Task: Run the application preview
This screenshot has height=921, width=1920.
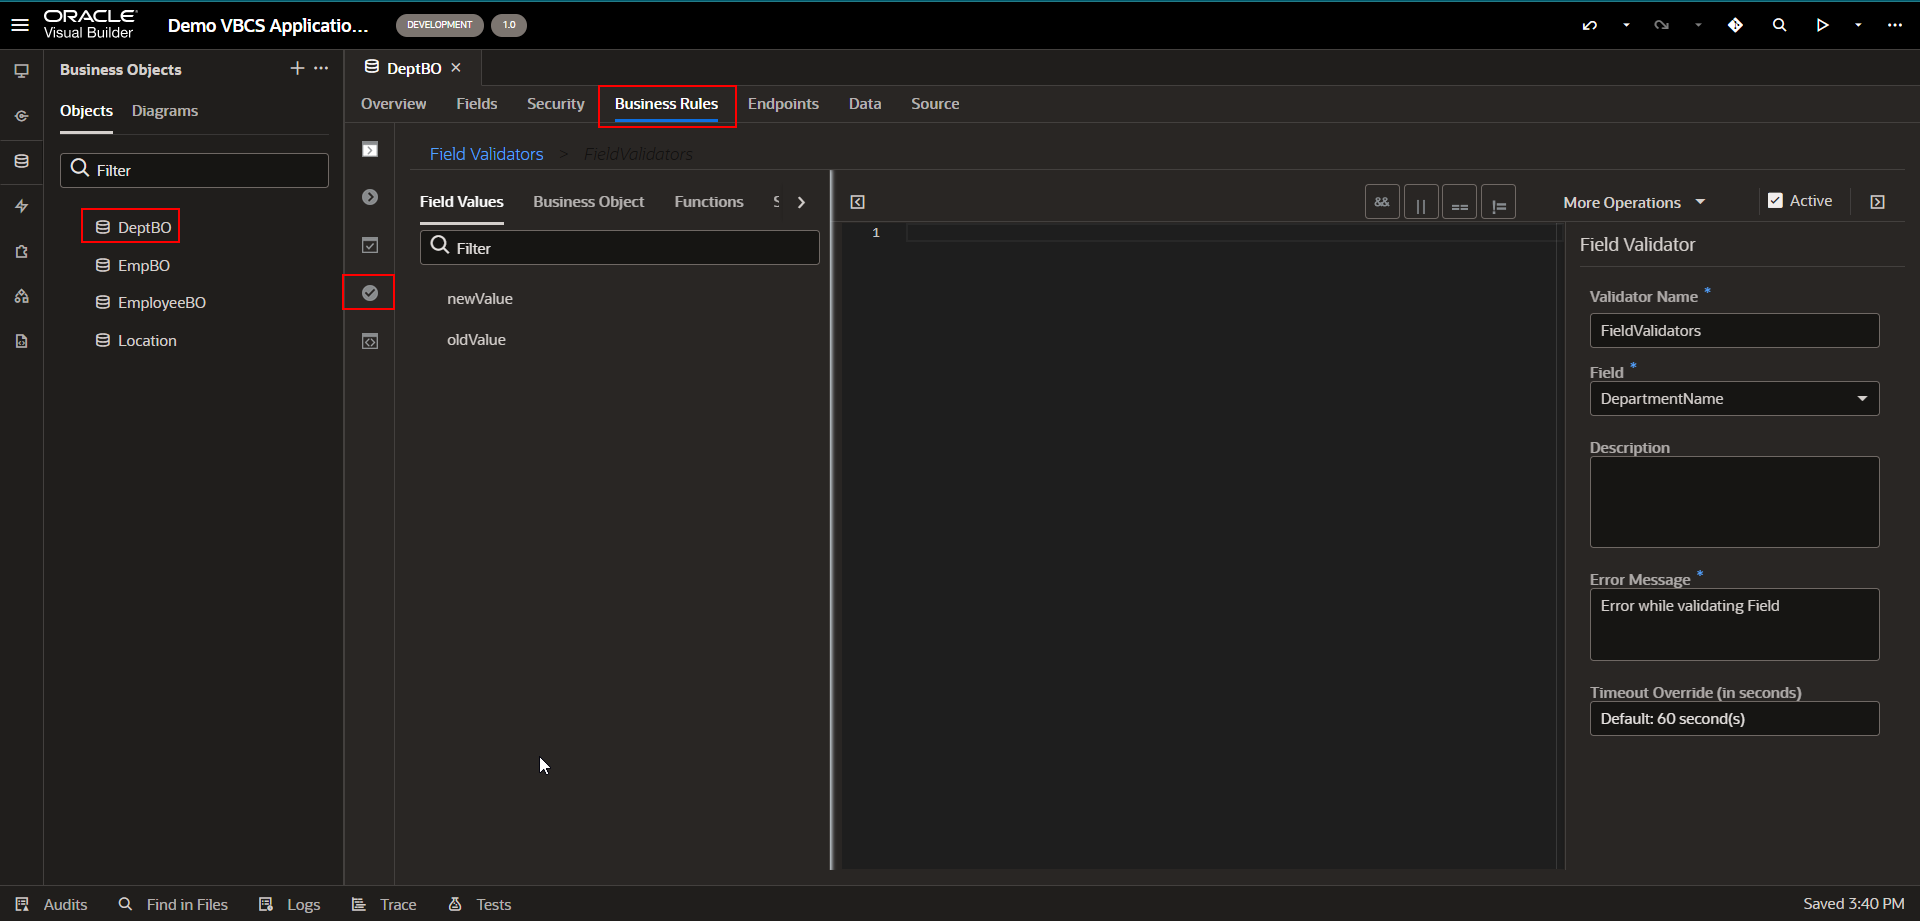Action: click(1822, 25)
